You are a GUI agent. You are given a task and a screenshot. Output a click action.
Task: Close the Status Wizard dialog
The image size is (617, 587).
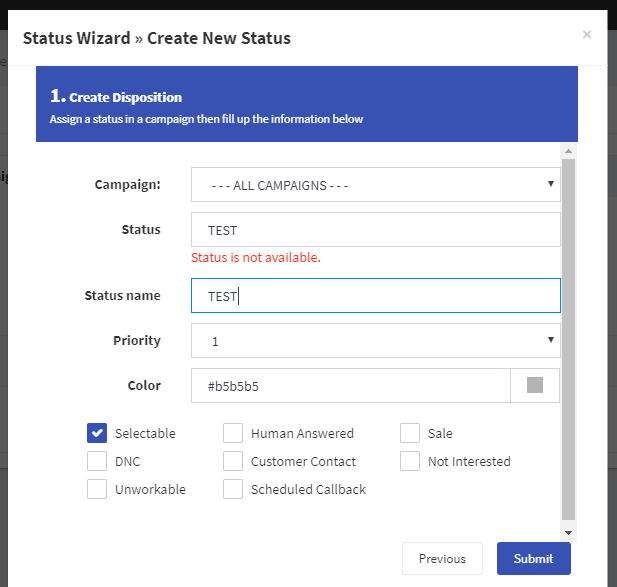[x=587, y=35]
